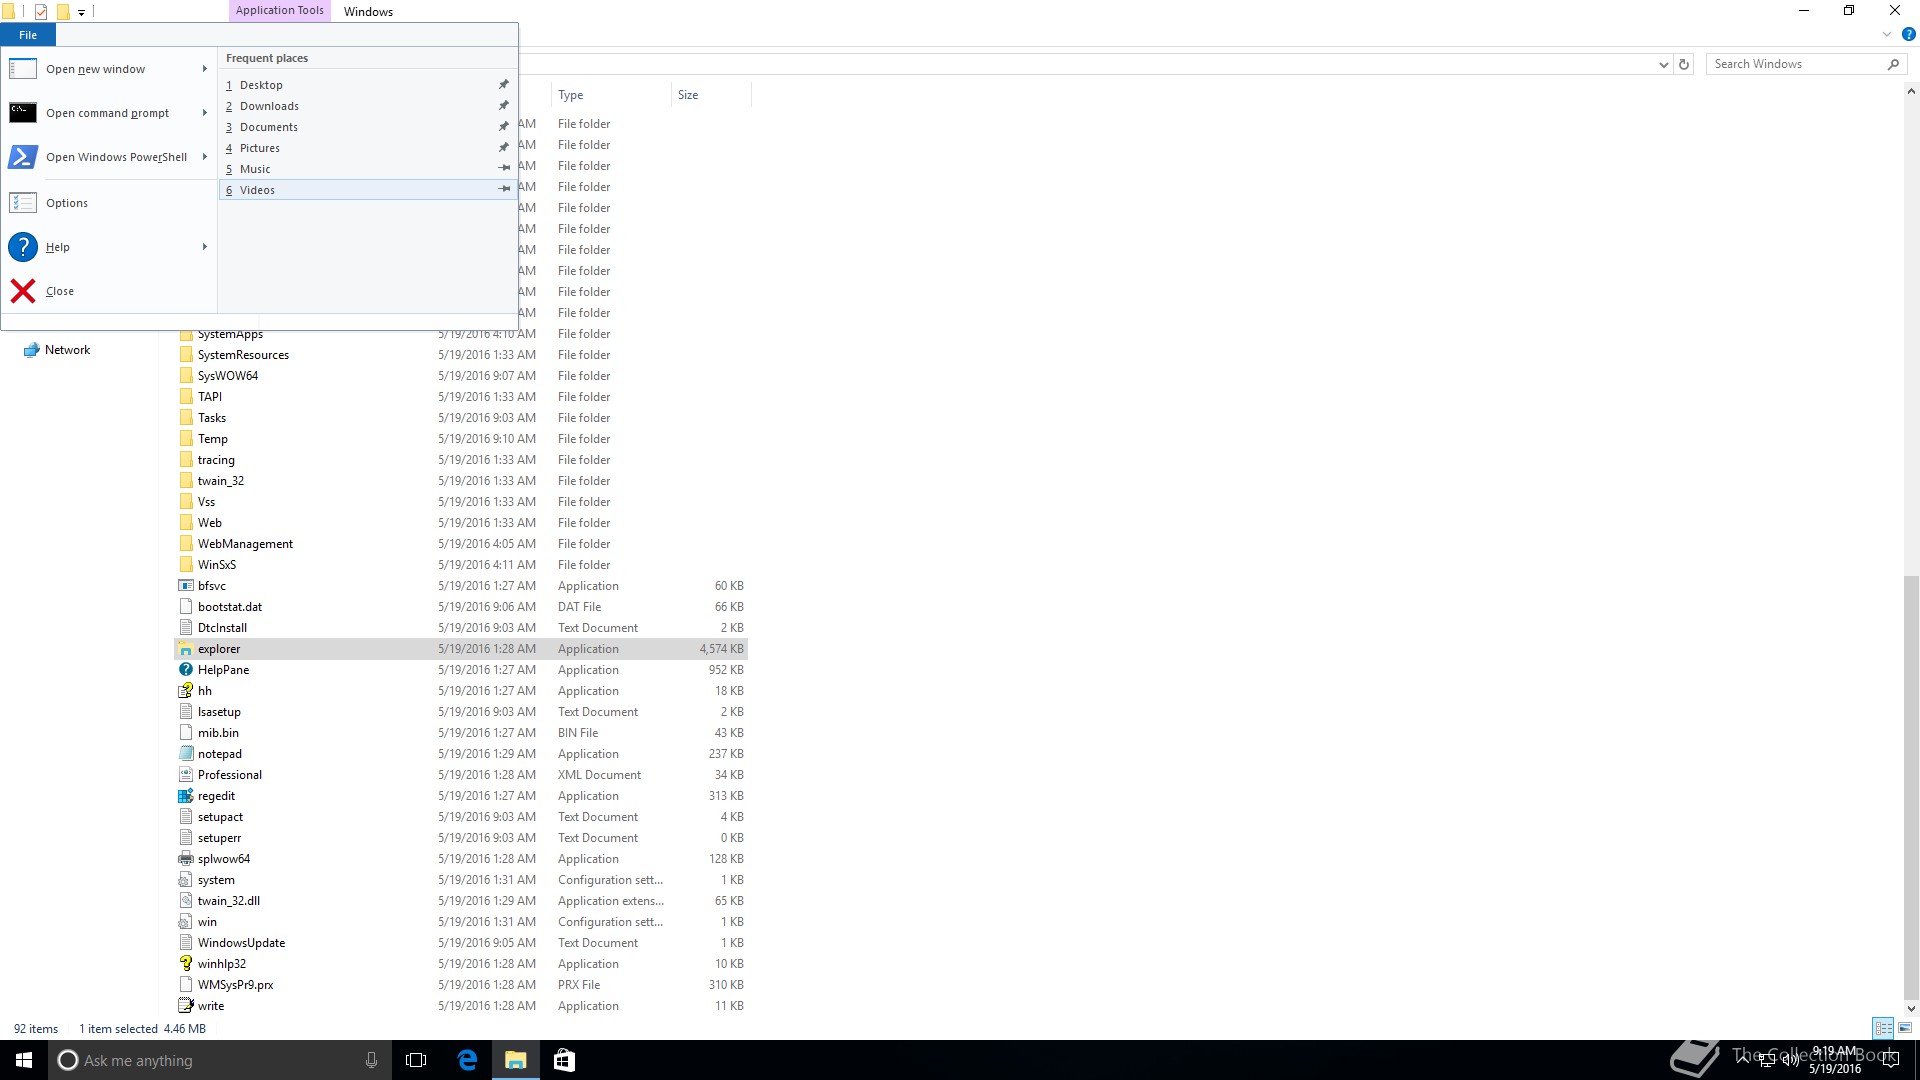
Task: Select Close in the File menu
Action: coord(109,291)
